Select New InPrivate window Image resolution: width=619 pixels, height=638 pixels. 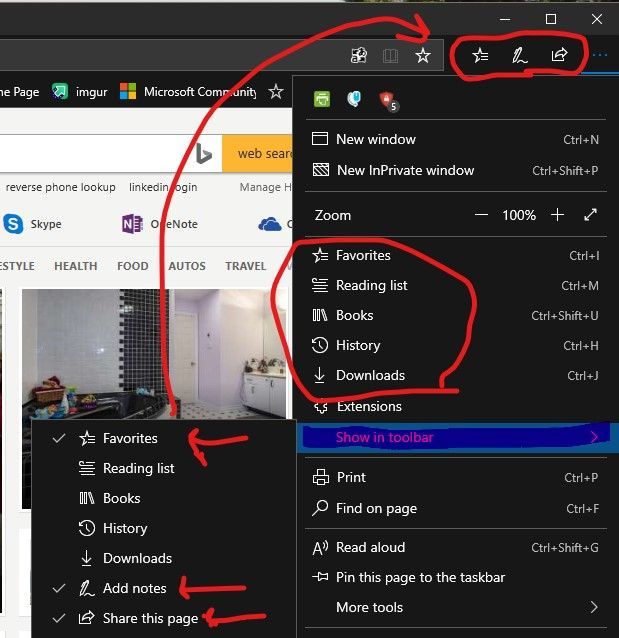coord(456,170)
